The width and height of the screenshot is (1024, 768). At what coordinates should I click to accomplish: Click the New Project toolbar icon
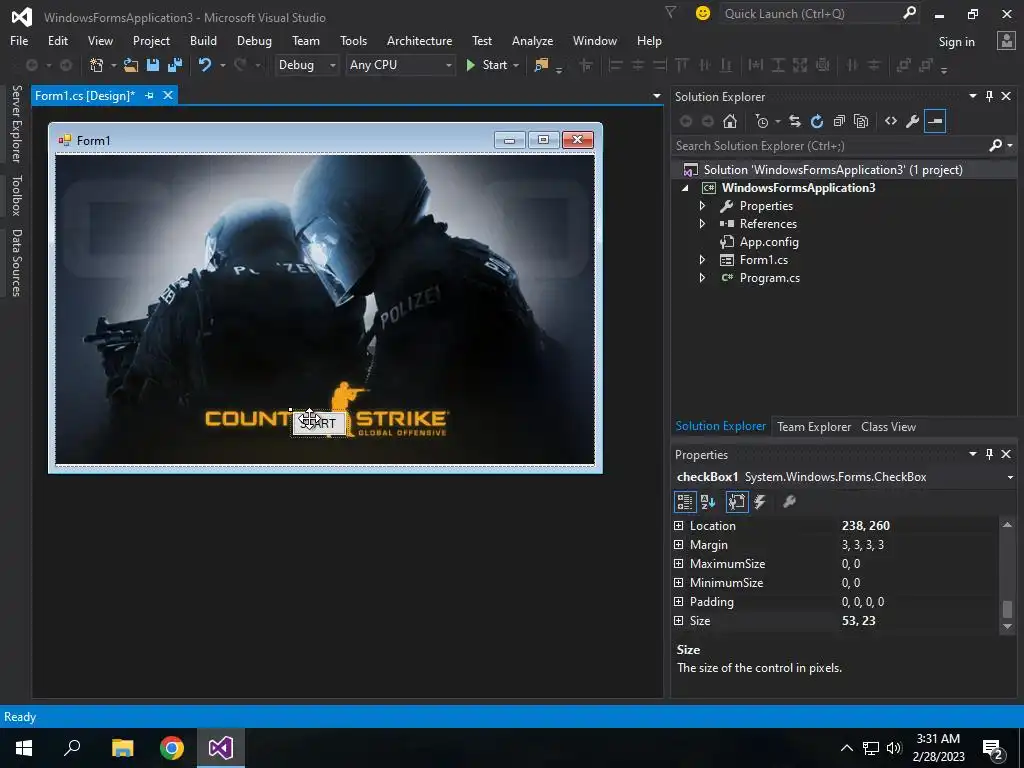pos(97,65)
